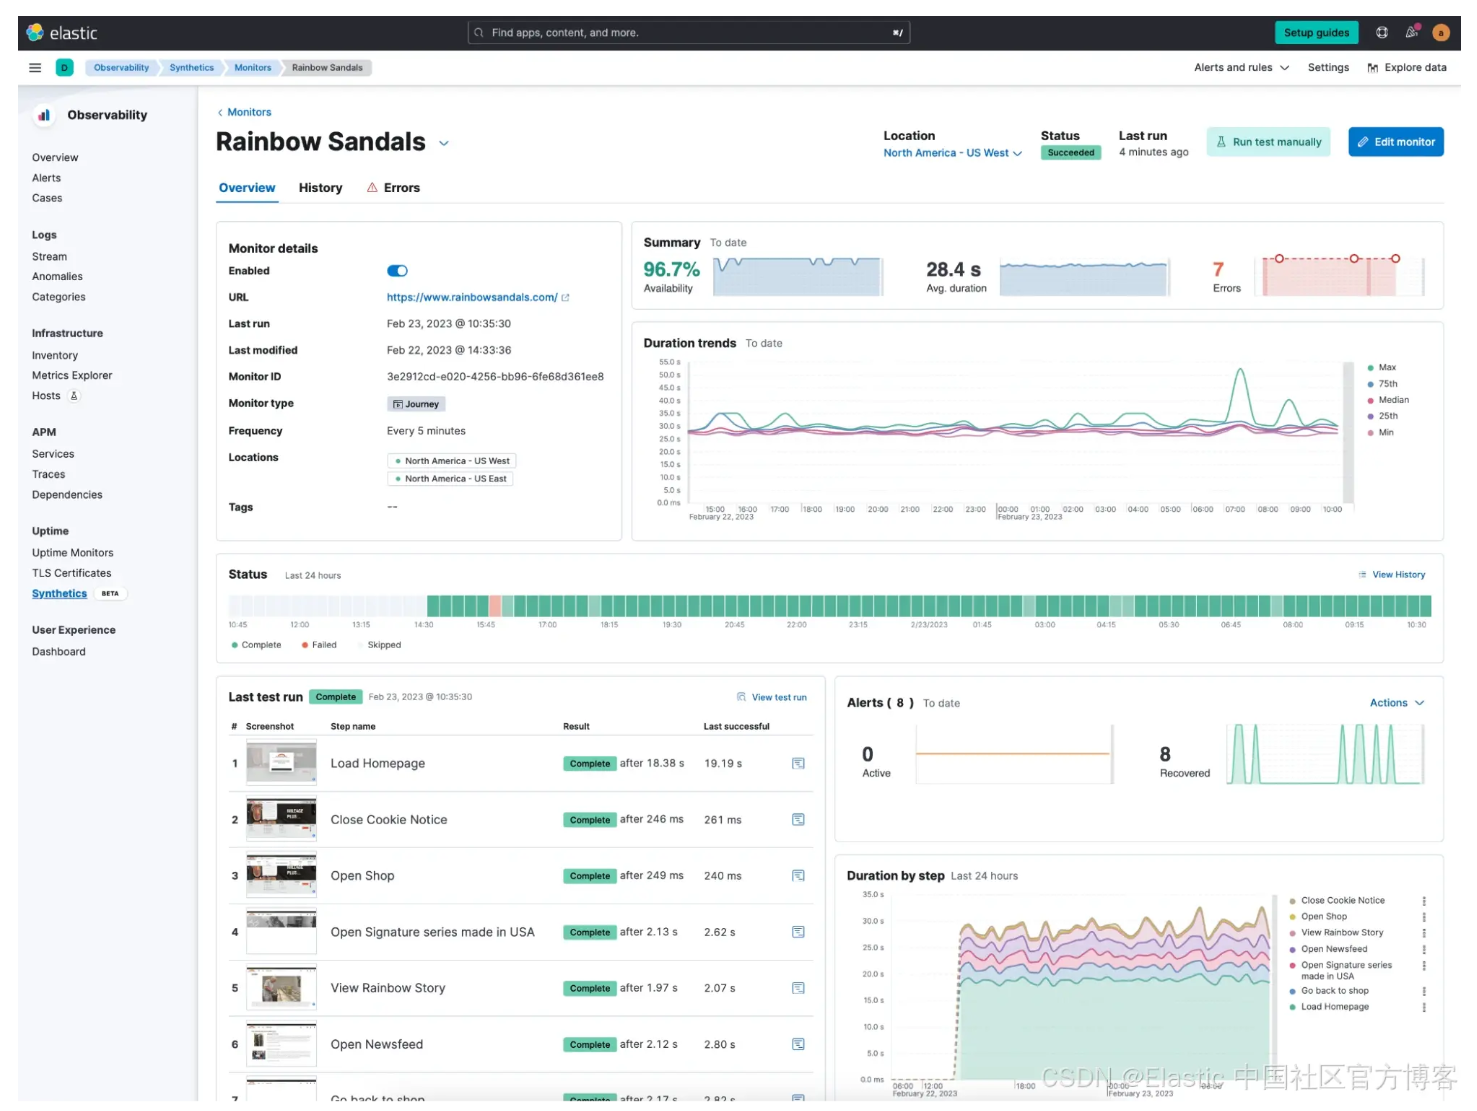Toggle Median series in Duration trends legend
This screenshot has height=1111, width=1477.
coord(1388,400)
